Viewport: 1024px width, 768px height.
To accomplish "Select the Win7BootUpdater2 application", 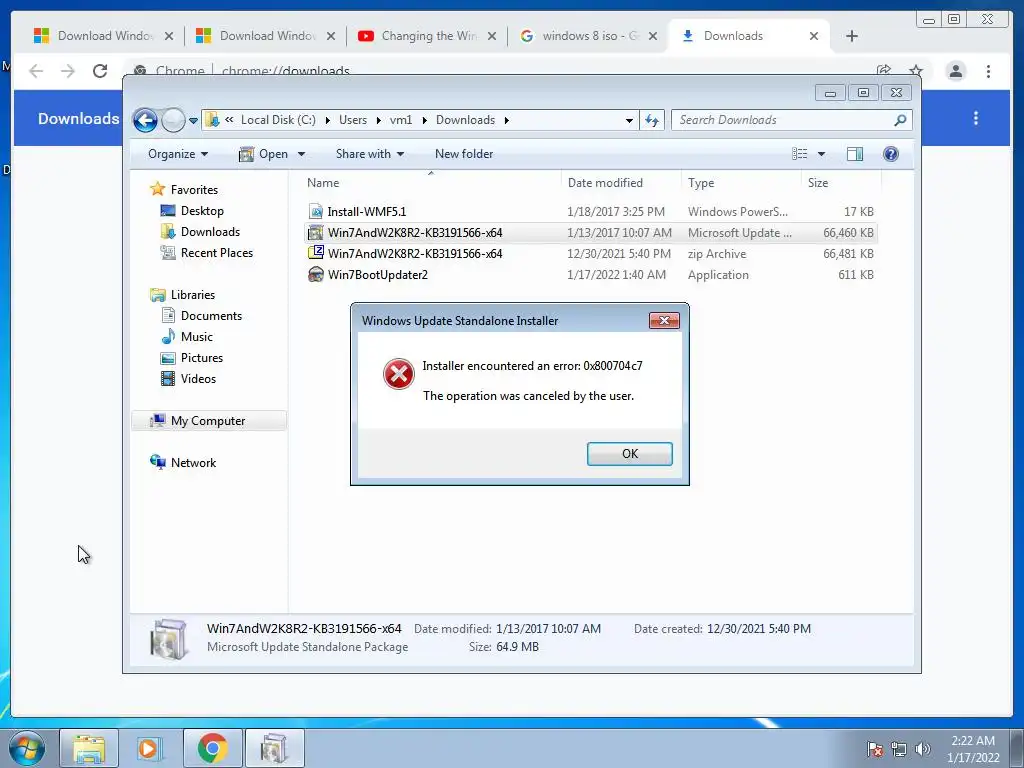I will click(590, 274).
